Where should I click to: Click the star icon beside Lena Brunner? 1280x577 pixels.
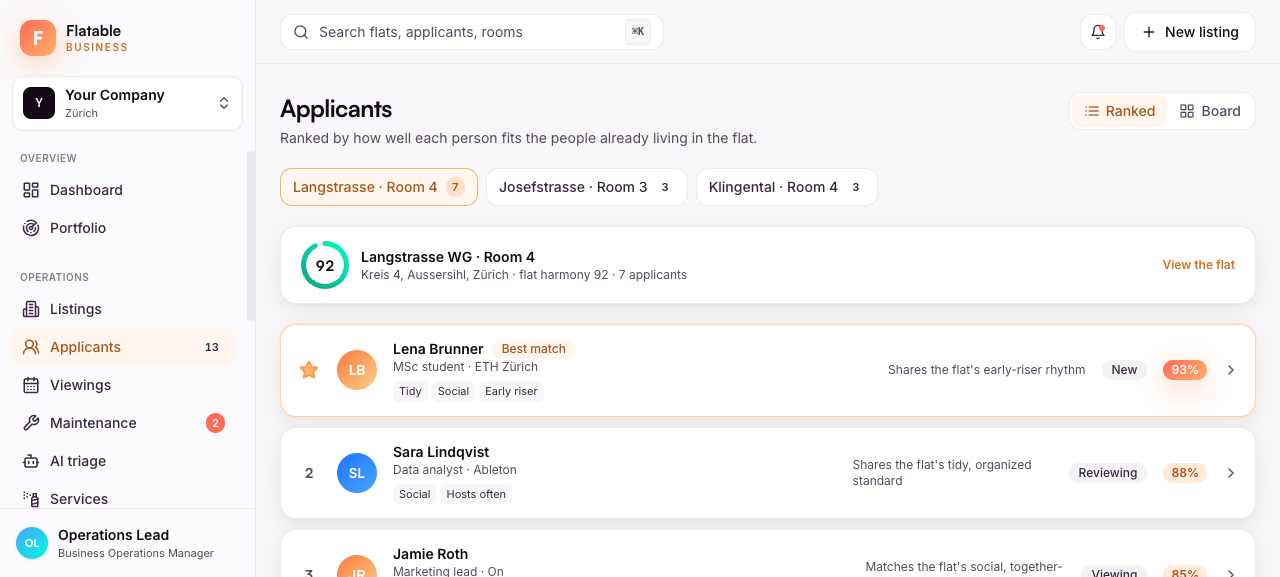point(309,370)
